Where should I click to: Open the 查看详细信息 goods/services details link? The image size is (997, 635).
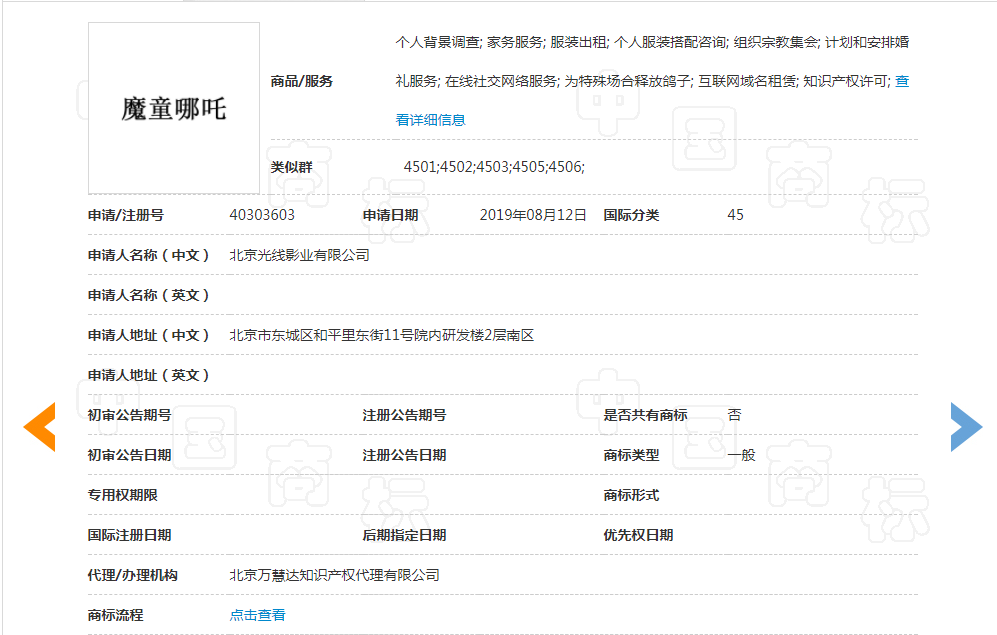click(430, 120)
